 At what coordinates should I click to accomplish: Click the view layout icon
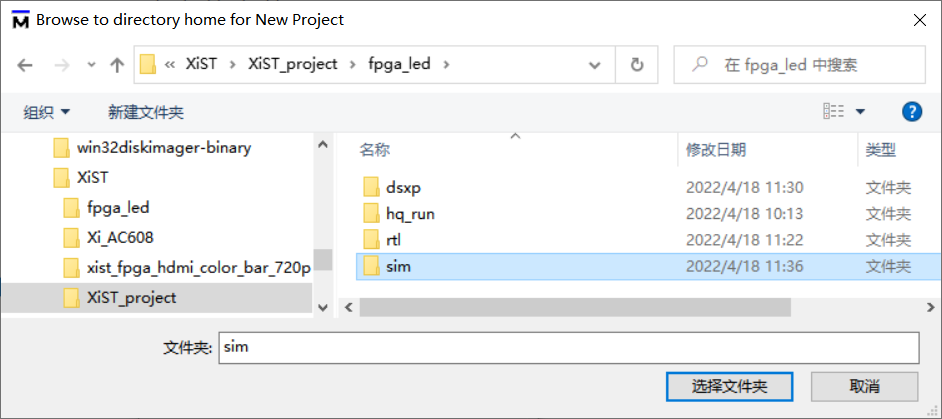tap(834, 111)
